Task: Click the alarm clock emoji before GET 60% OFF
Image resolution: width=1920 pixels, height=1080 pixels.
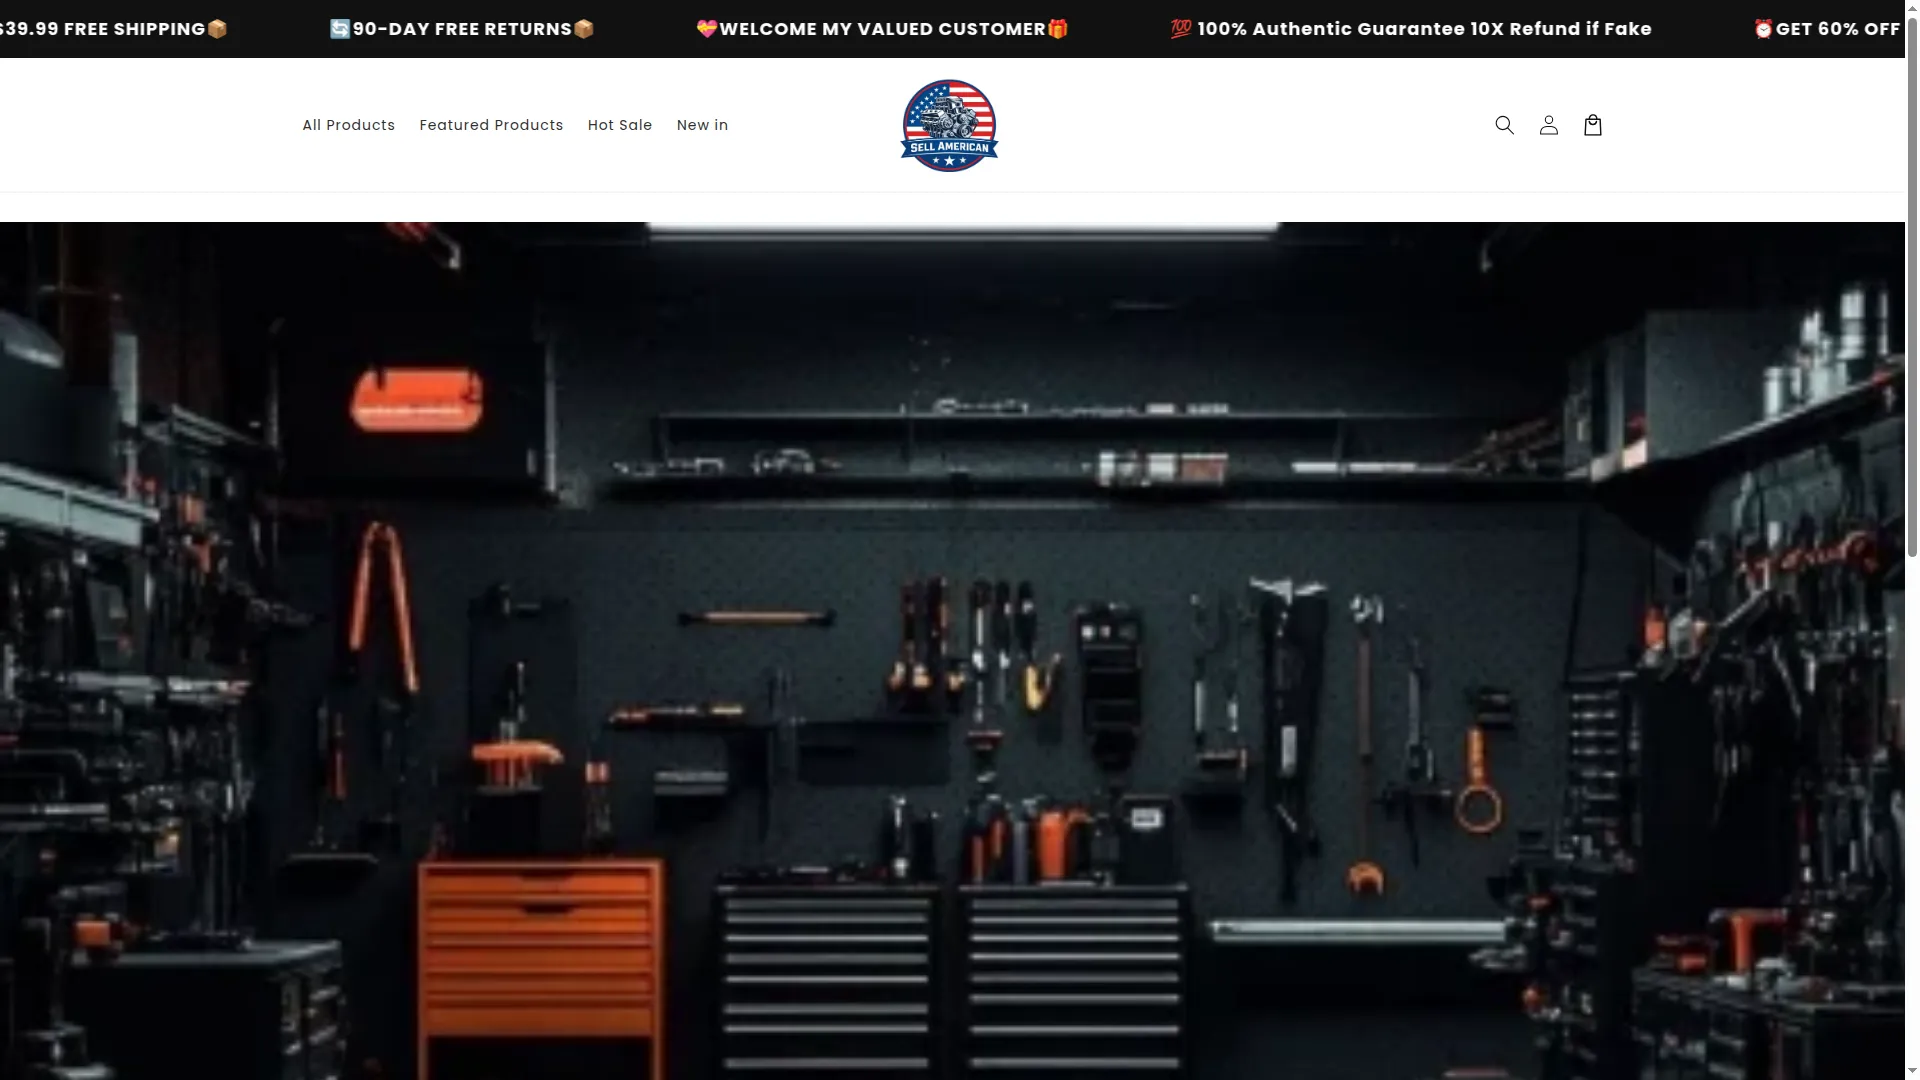Action: pos(1764,29)
